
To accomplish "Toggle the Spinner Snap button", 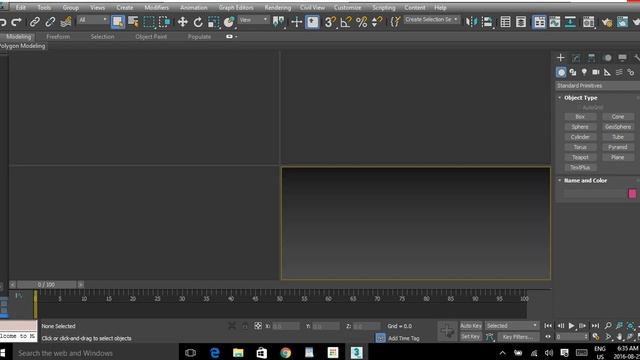I will (x=377, y=22).
